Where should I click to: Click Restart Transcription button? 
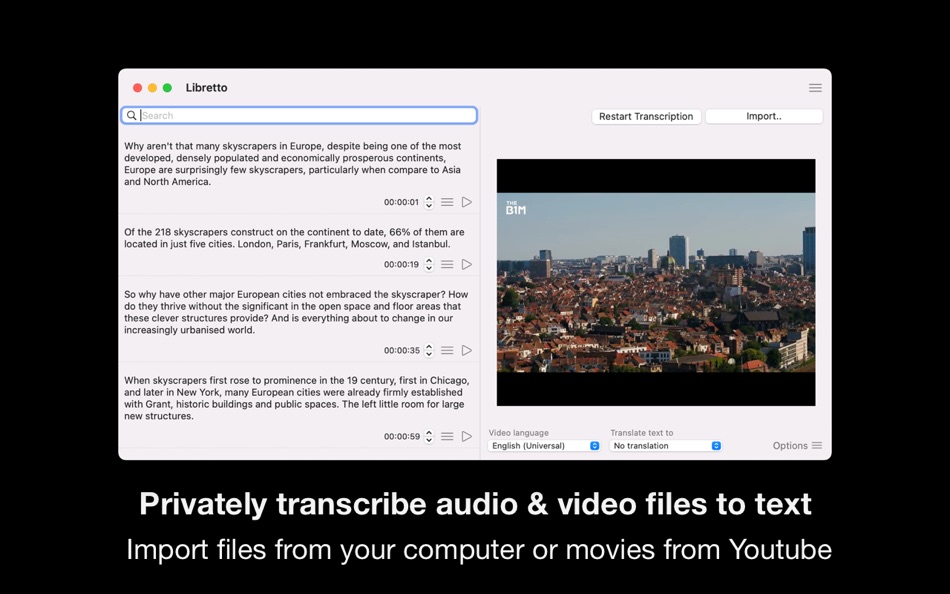click(646, 116)
